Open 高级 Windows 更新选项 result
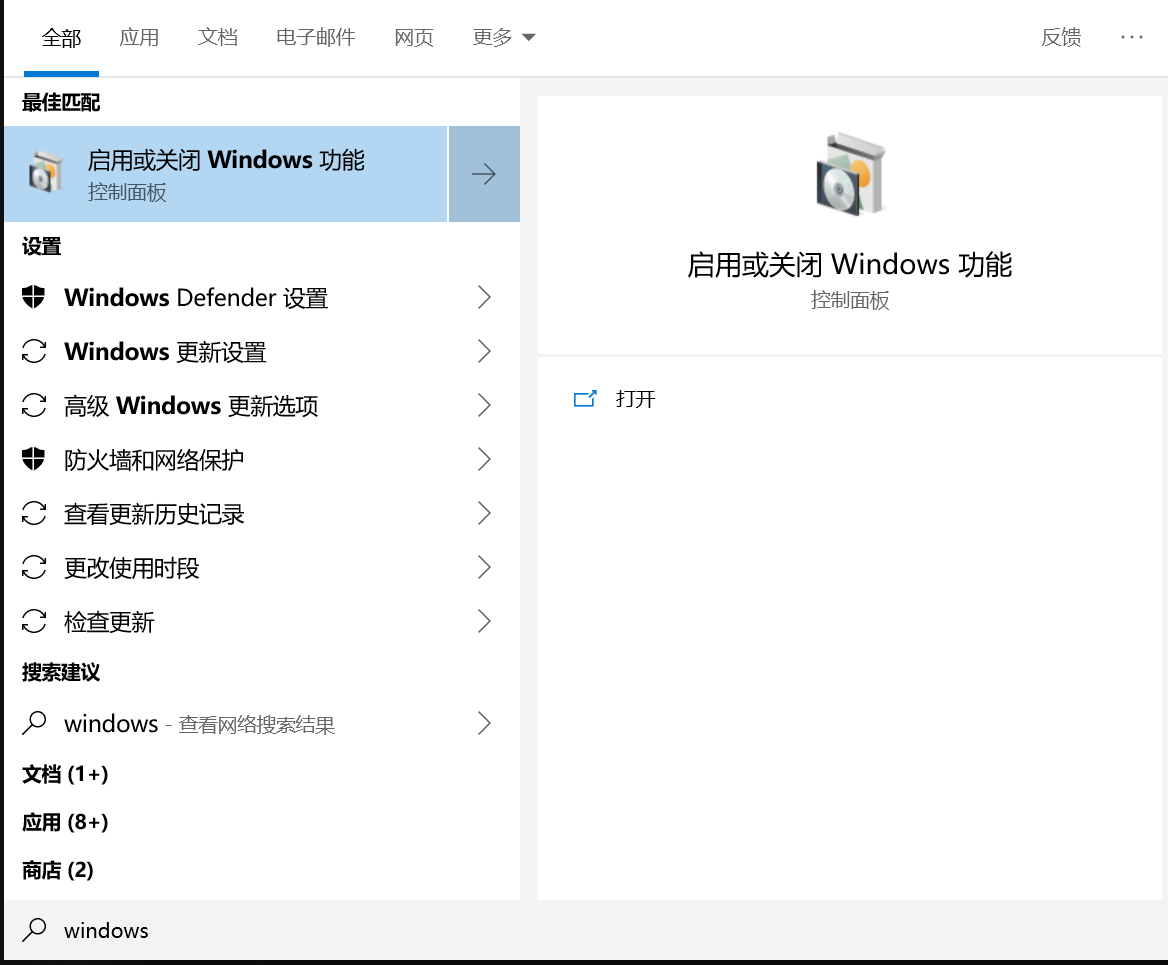1168x965 pixels. click(261, 405)
